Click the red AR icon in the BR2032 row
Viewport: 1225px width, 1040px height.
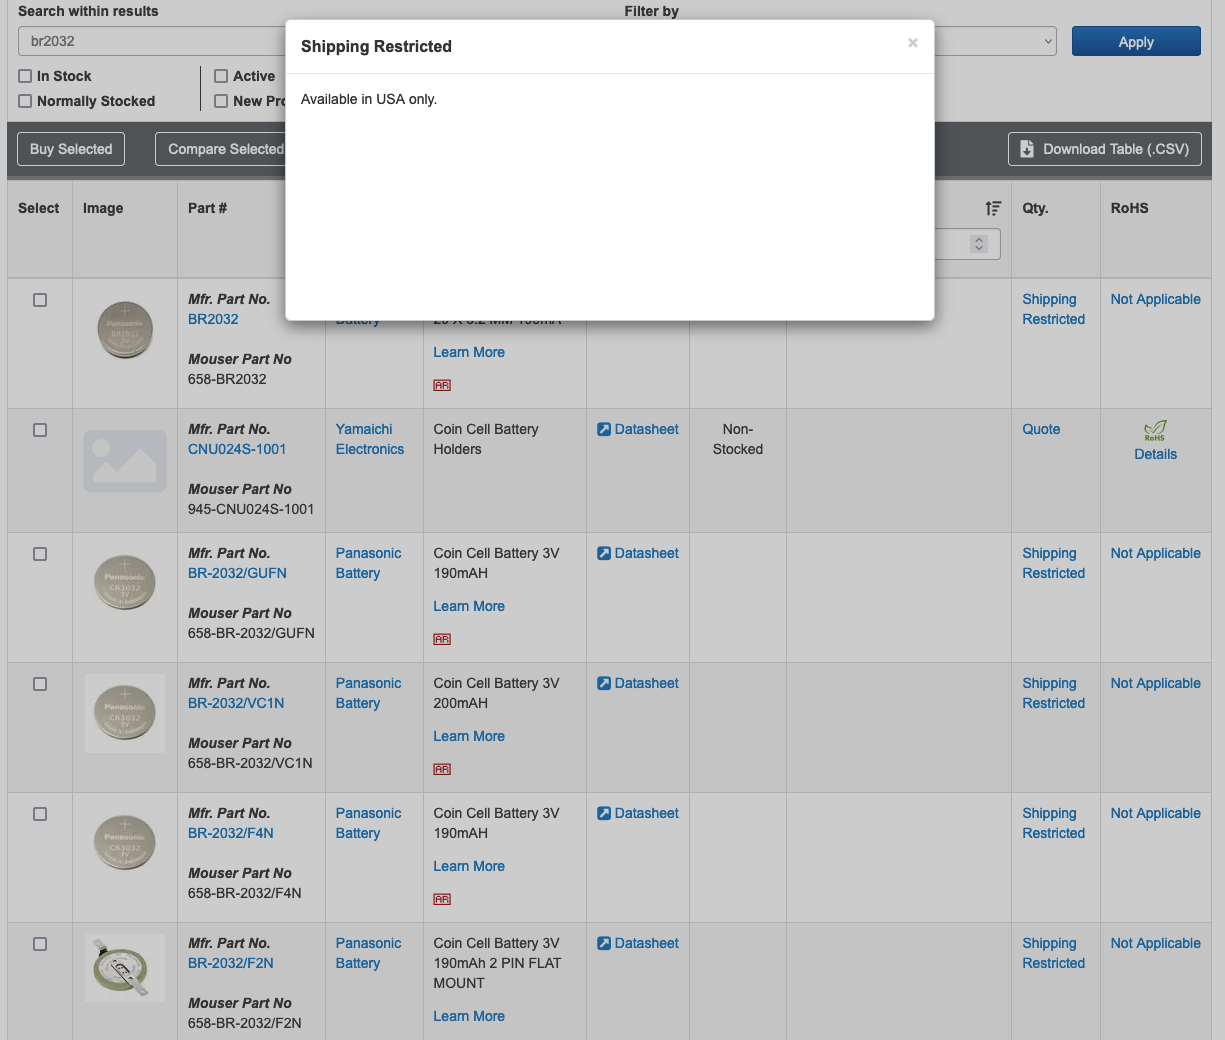click(x=442, y=385)
